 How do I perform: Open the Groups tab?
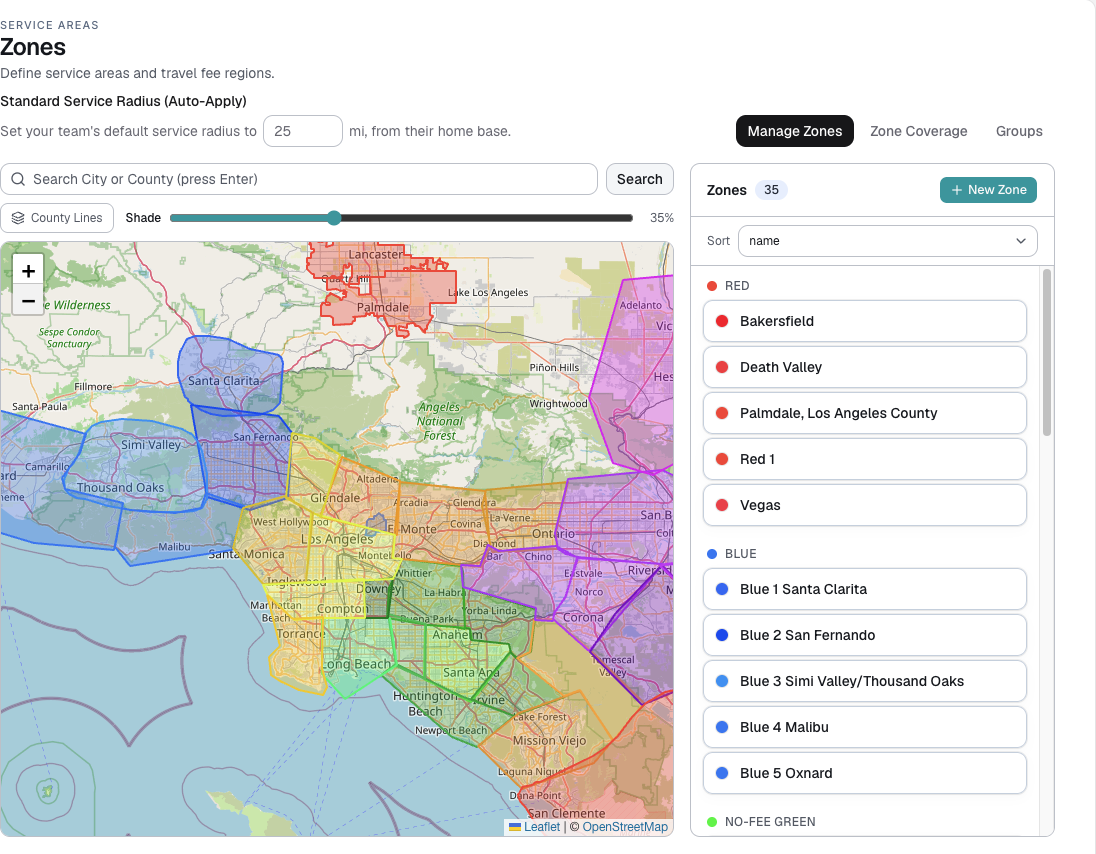(x=1018, y=131)
